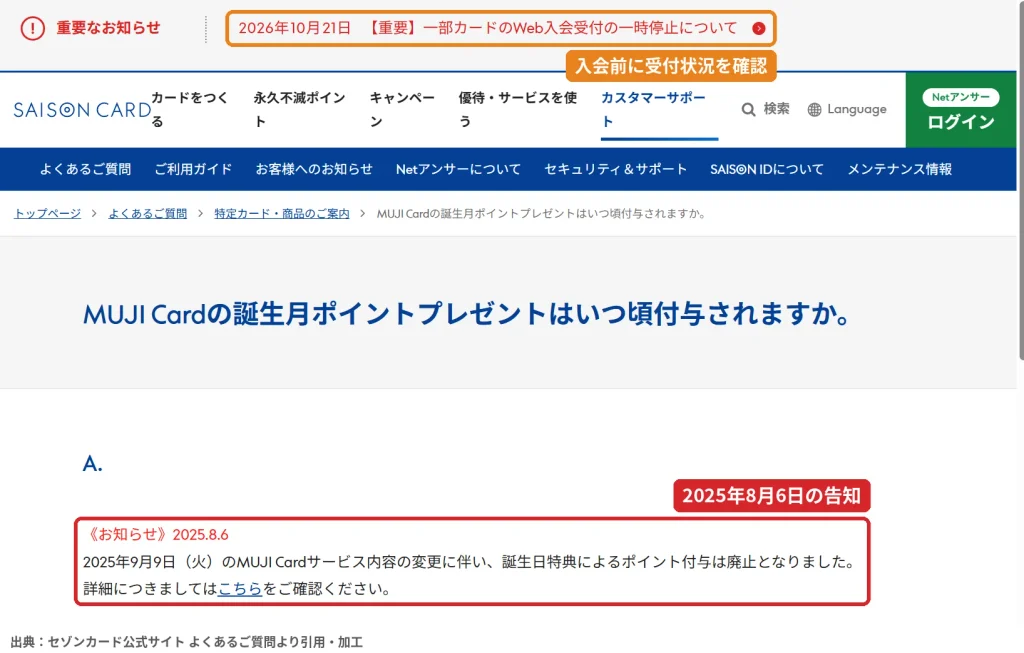Click the 特定カード・商品のご案内 breadcrumb link
Viewport: 1024px width, 653px height.
pyautogui.click(x=281, y=214)
